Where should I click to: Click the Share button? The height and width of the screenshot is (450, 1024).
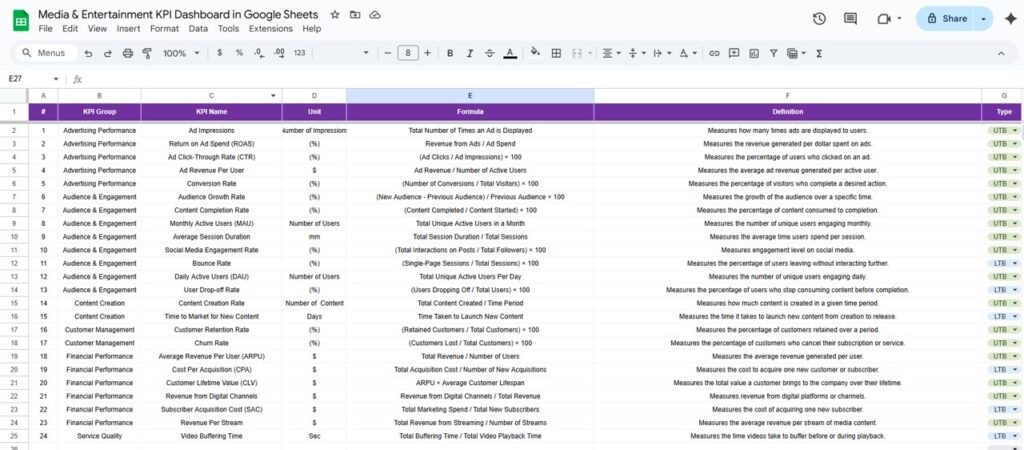click(946, 19)
